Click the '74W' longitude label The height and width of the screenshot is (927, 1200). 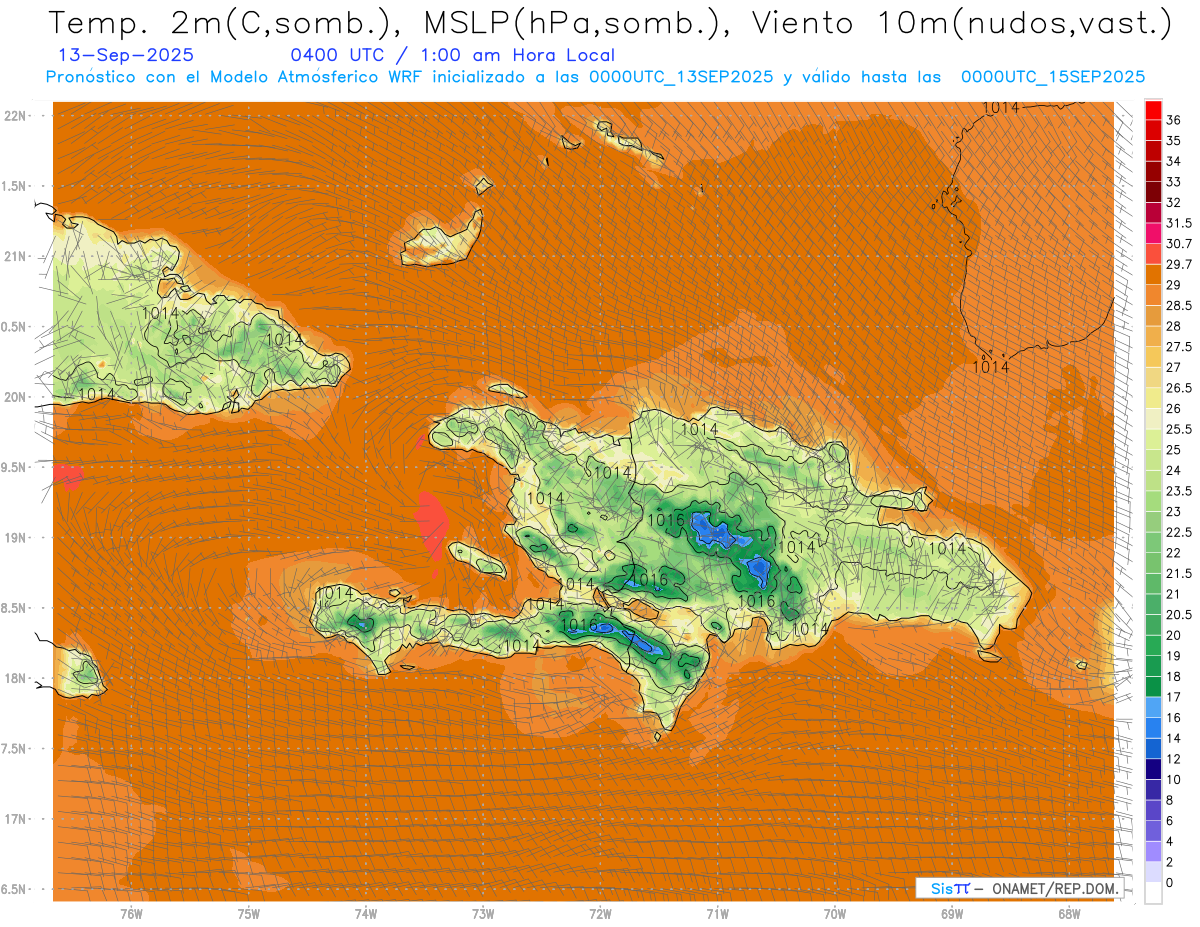pos(365,914)
